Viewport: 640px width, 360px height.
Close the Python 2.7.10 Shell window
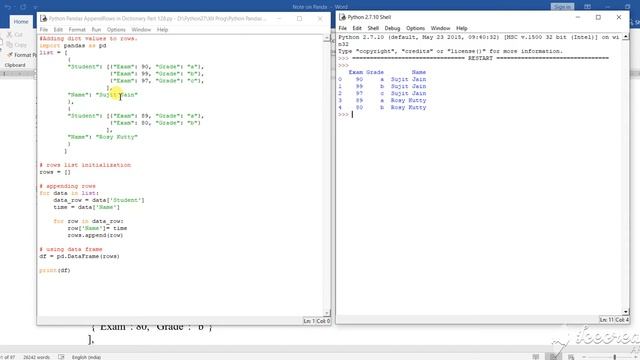[619, 17]
